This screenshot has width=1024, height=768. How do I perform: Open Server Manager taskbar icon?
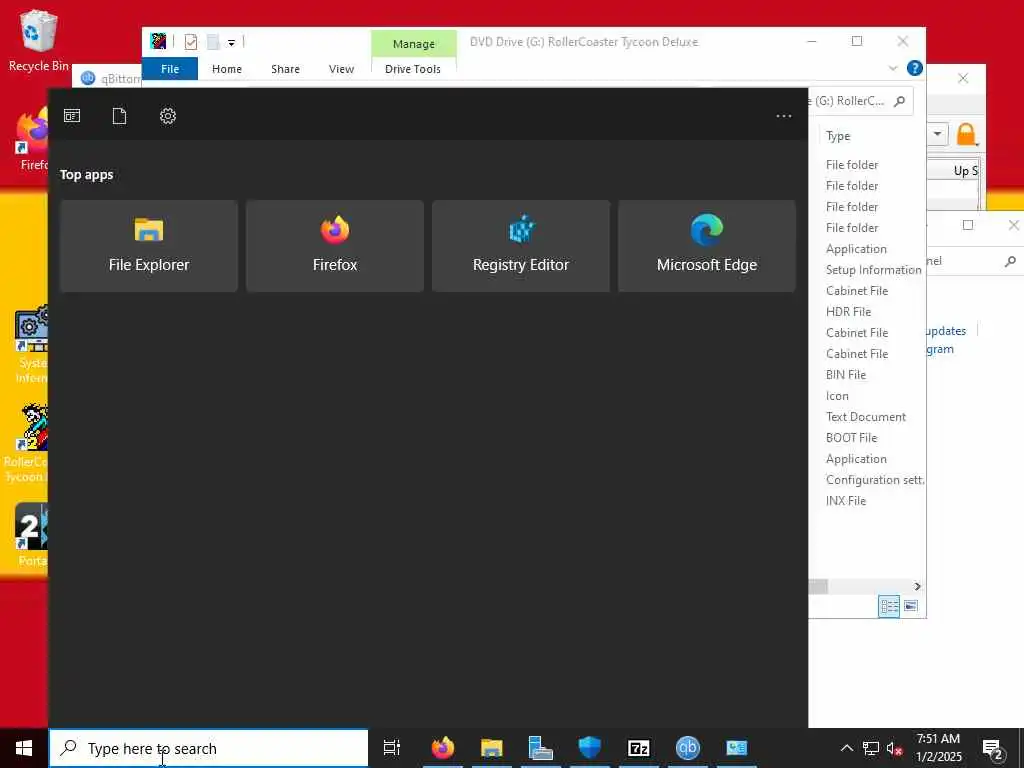541,748
